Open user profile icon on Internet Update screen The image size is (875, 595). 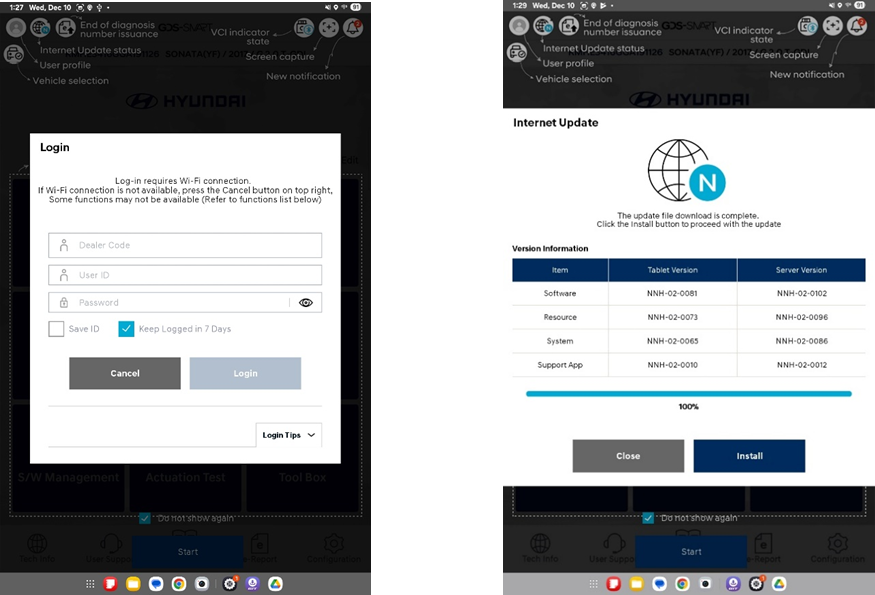pyautogui.click(x=519, y=25)
